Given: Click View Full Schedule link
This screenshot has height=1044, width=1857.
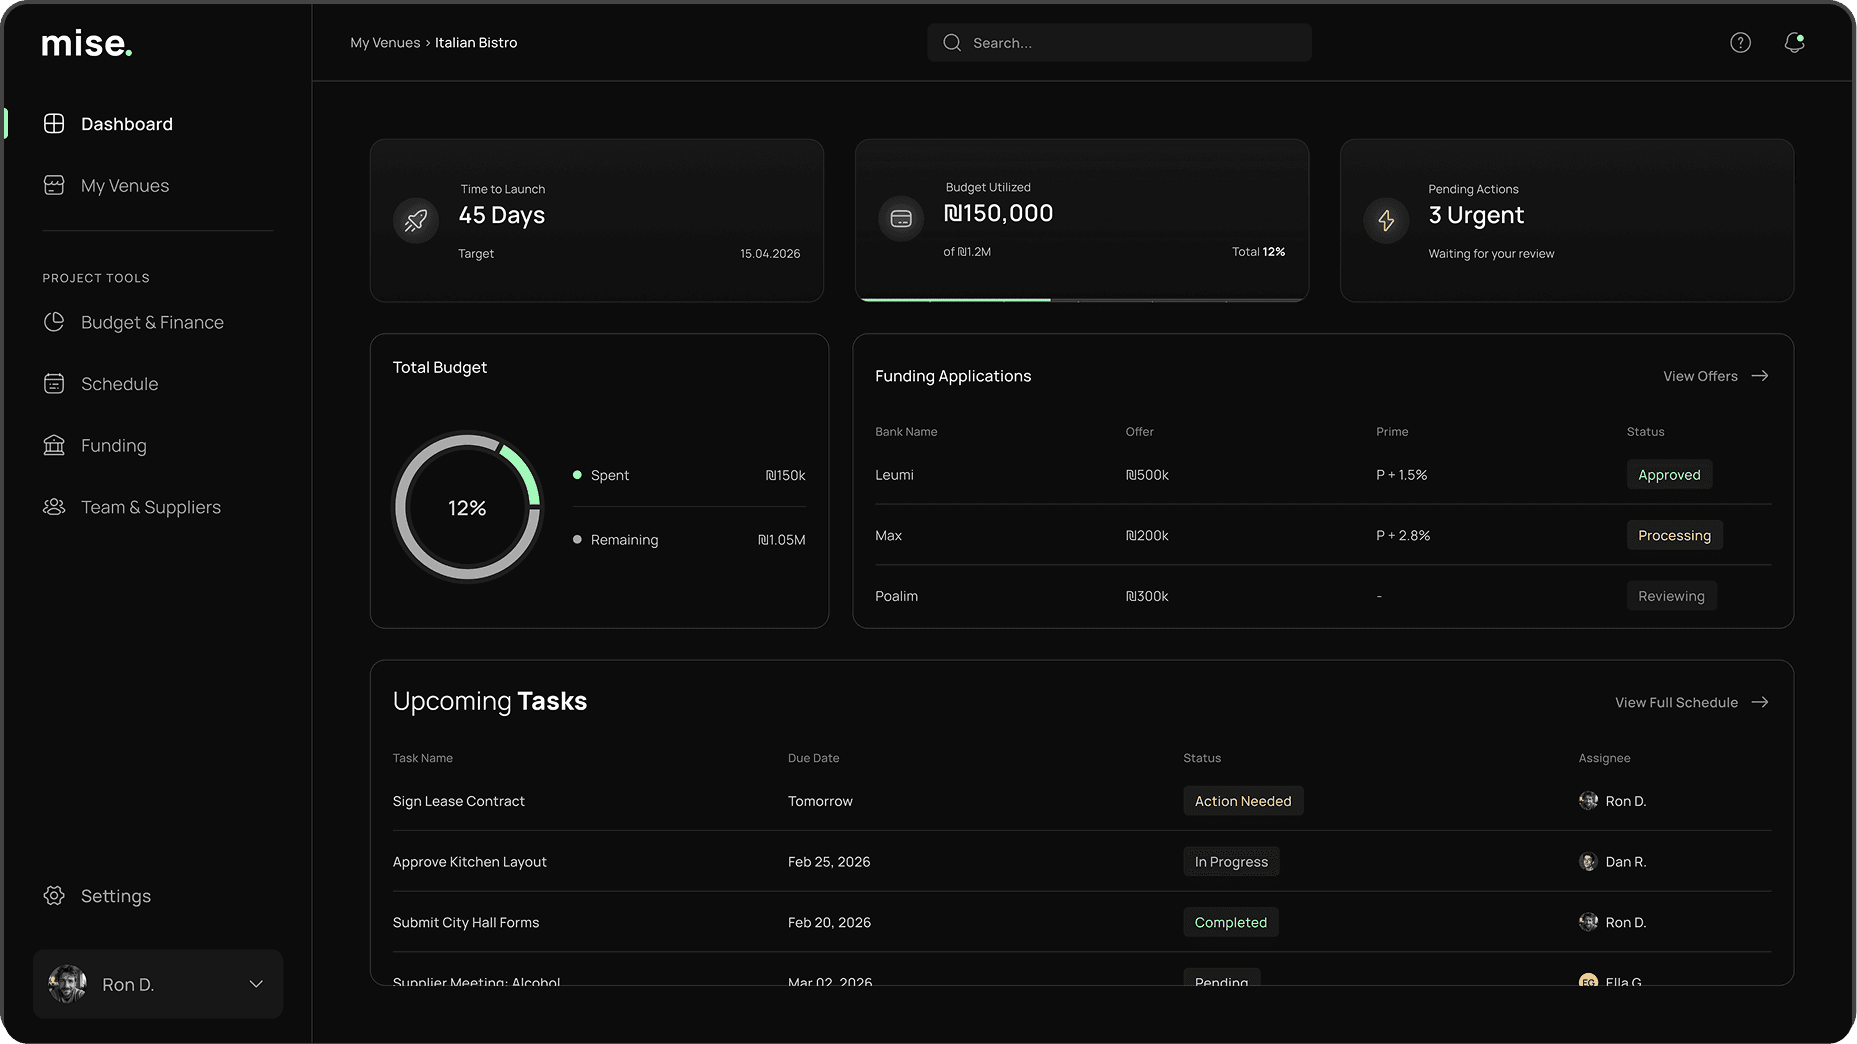Looking at the screenshot, I should tap(1676, 702).
